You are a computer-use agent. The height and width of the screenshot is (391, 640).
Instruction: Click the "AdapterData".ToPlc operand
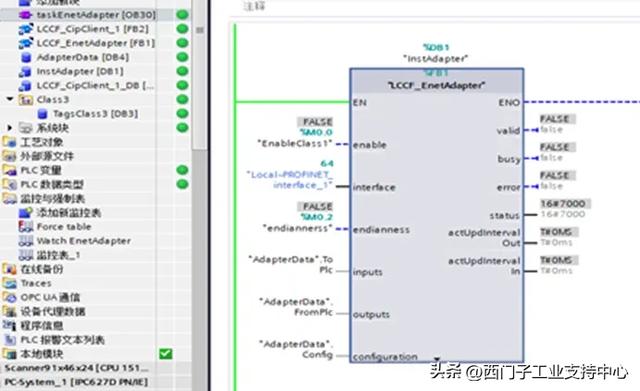291,264
